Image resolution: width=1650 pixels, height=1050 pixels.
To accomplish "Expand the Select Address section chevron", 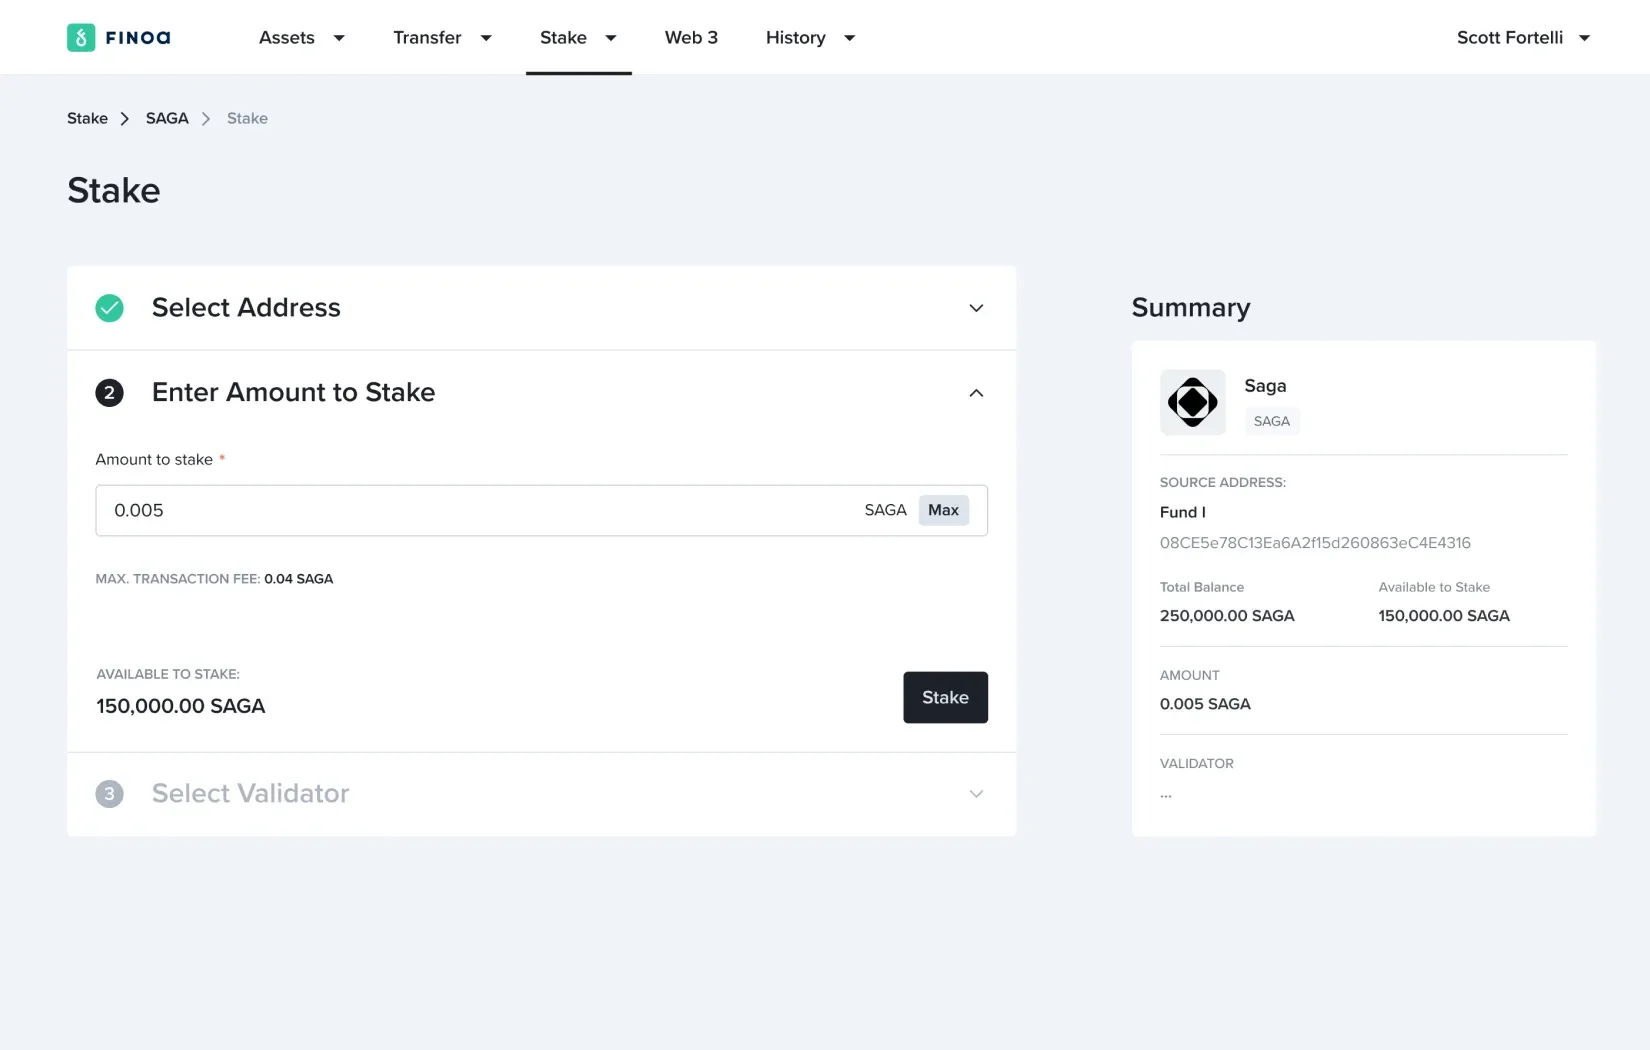I will 976,308.
